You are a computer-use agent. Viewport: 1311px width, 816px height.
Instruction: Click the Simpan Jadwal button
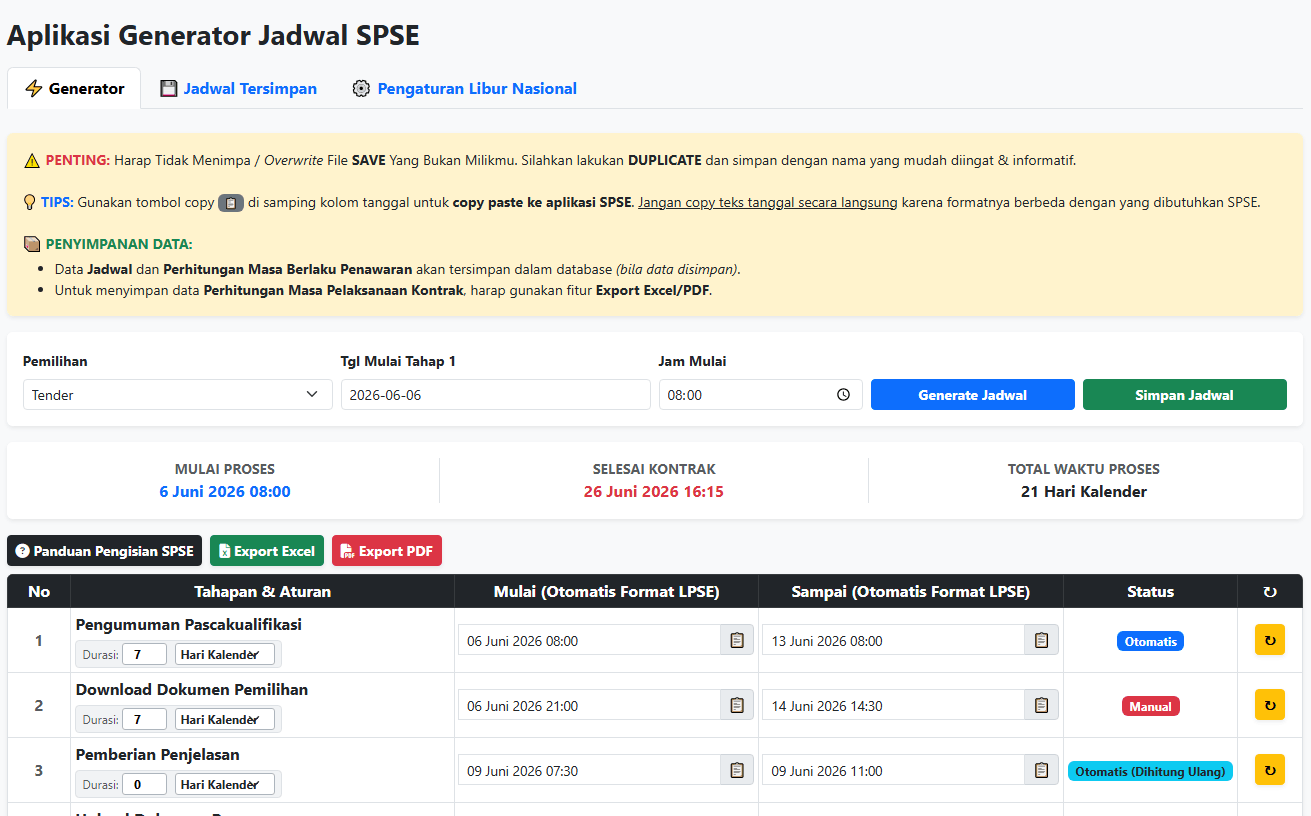click(x=1185, y=395)
